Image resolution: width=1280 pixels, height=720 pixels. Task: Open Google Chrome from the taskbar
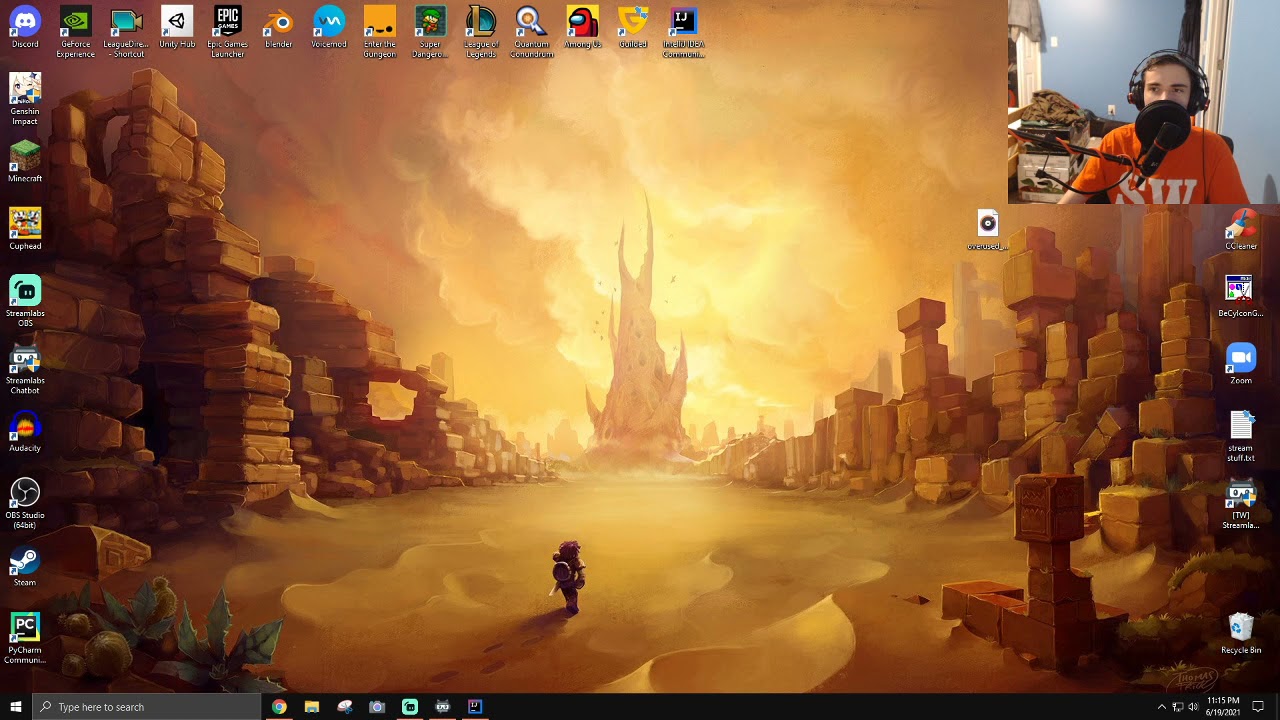pyautogui.click(x=279, y=707)
